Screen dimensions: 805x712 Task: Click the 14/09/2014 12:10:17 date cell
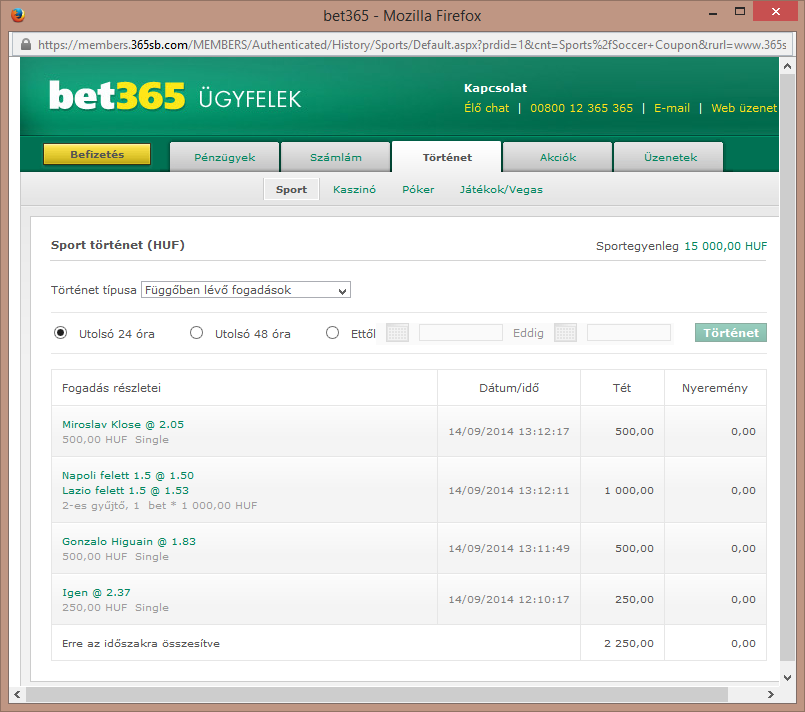coord(509,599)
